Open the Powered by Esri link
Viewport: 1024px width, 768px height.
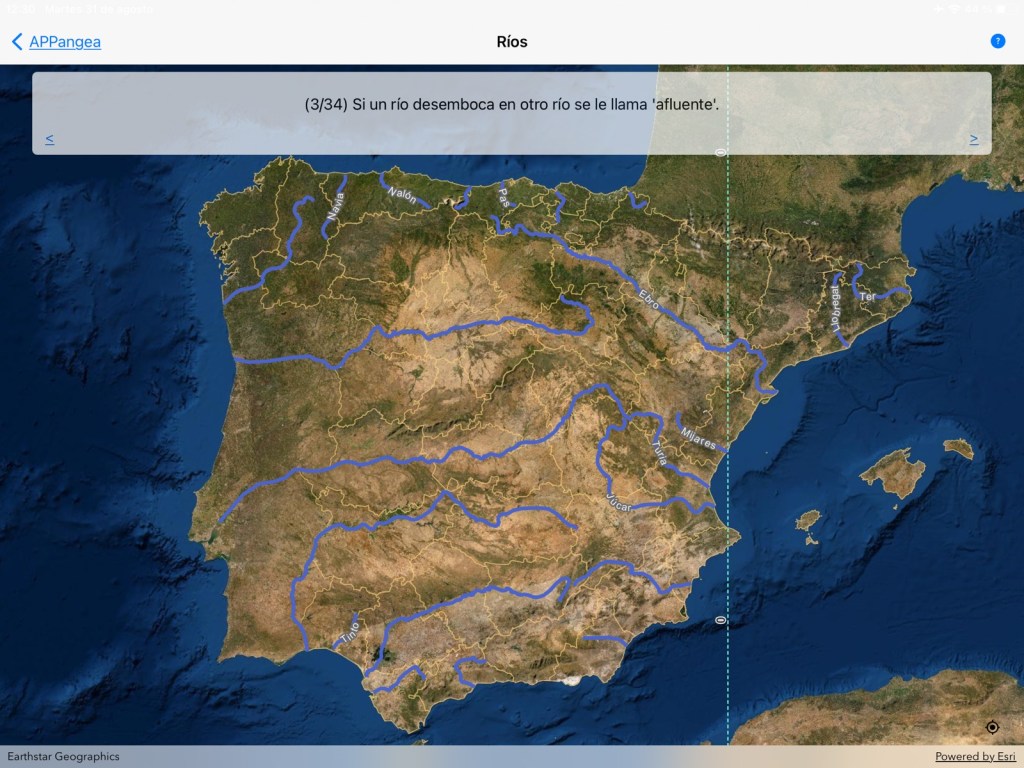click(x=975, y=757)
